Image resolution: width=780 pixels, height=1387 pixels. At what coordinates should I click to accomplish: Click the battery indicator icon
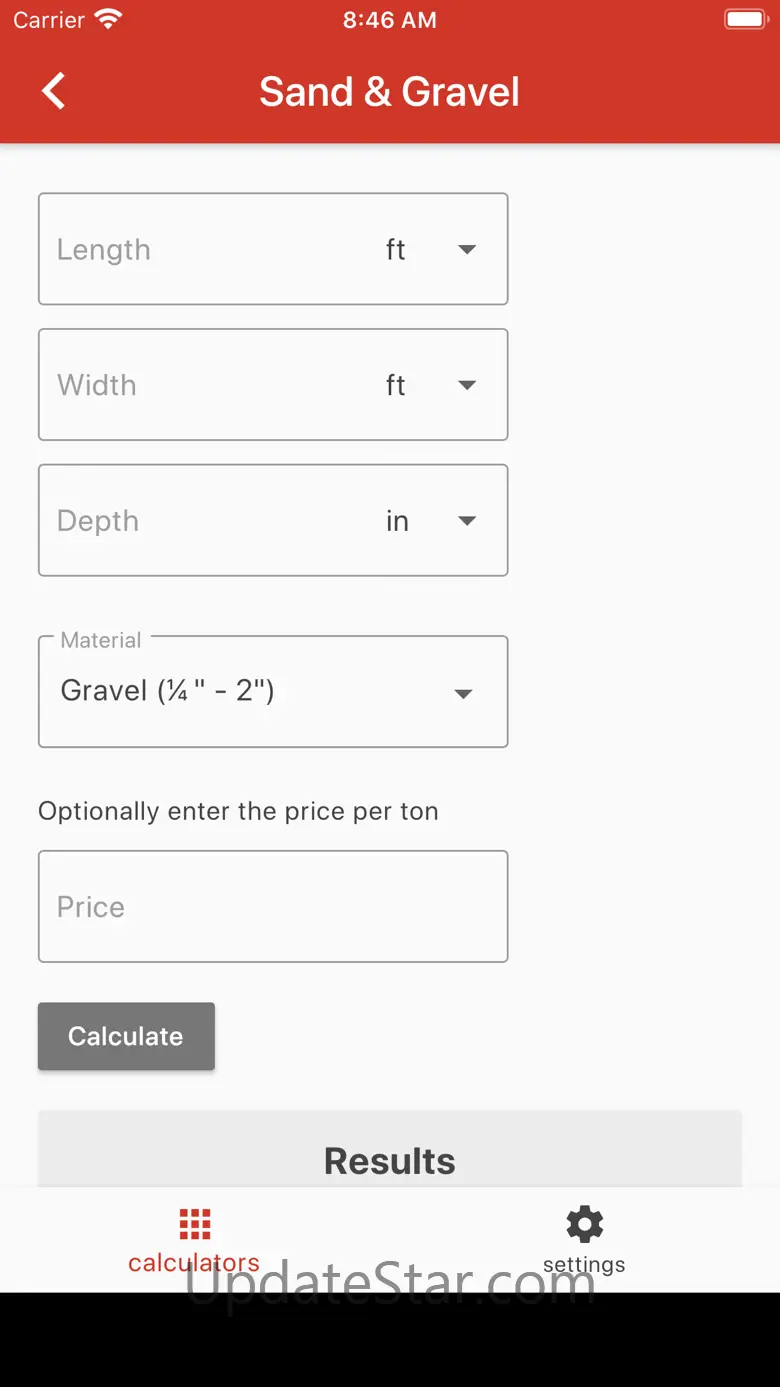[x=745, y=19]
